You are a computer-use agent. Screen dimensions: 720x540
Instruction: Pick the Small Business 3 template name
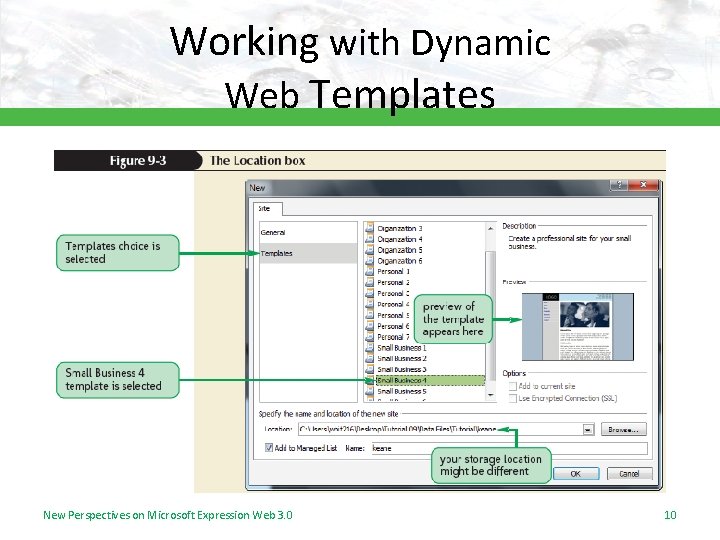(x=402, y=370)
